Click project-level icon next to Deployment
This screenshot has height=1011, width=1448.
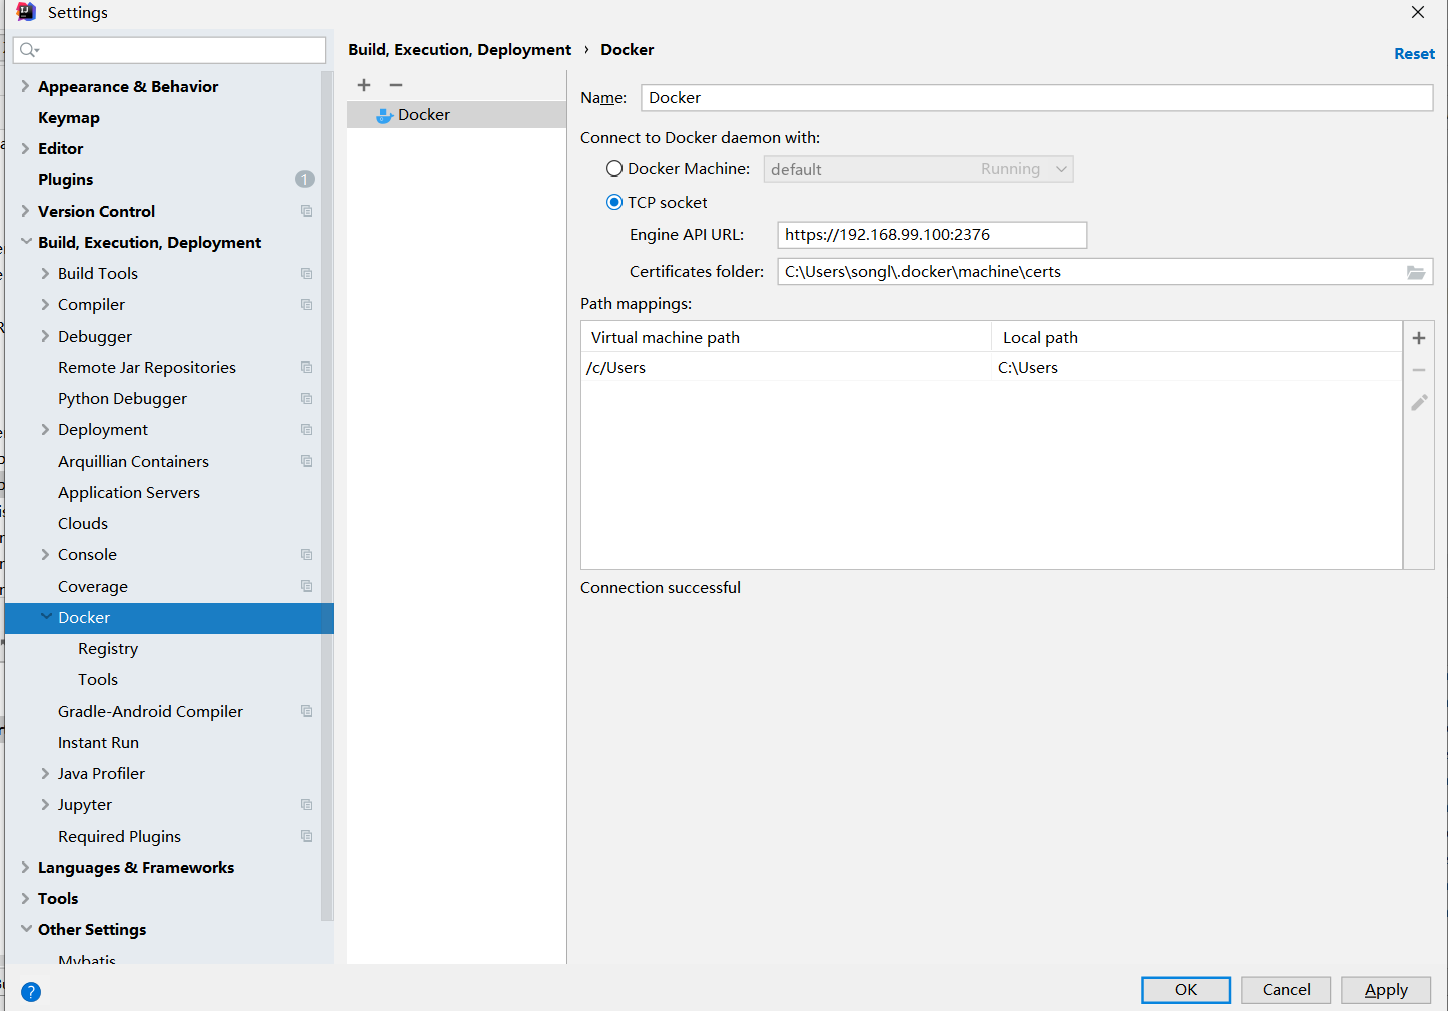click(307, 429)
